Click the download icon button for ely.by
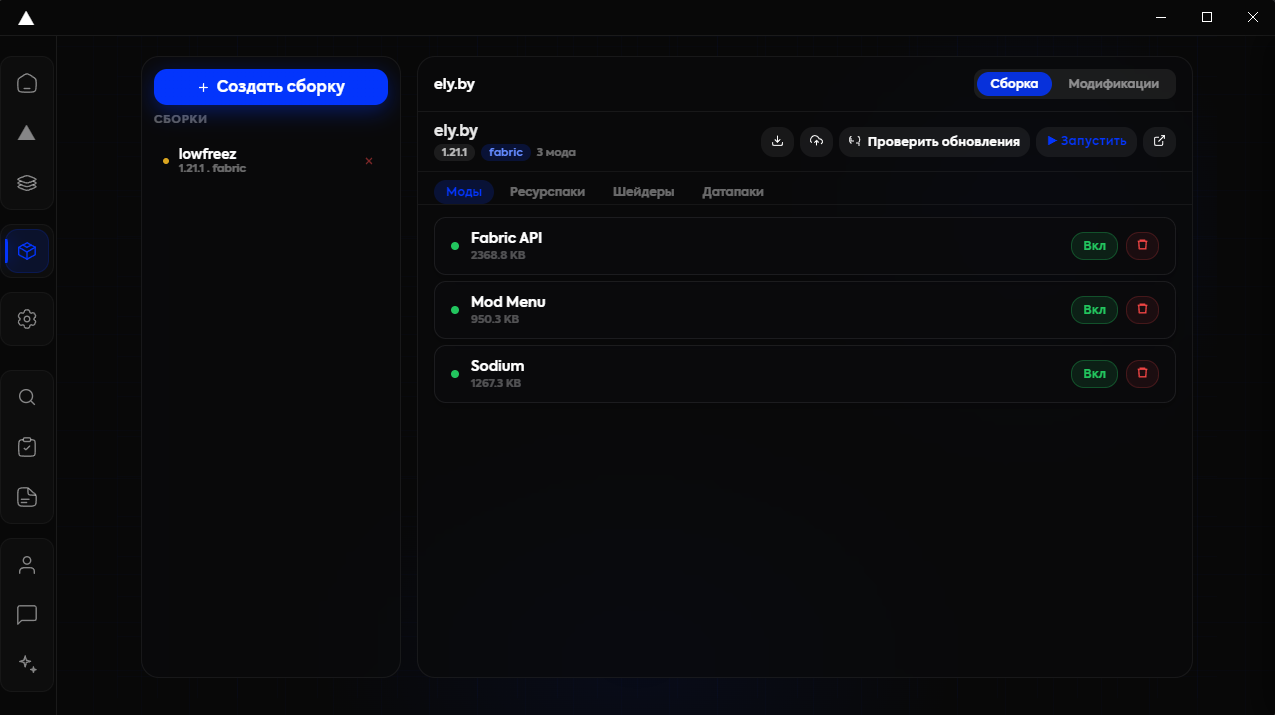The width and height of the screenshot is (1275, 715). [778, 141]
